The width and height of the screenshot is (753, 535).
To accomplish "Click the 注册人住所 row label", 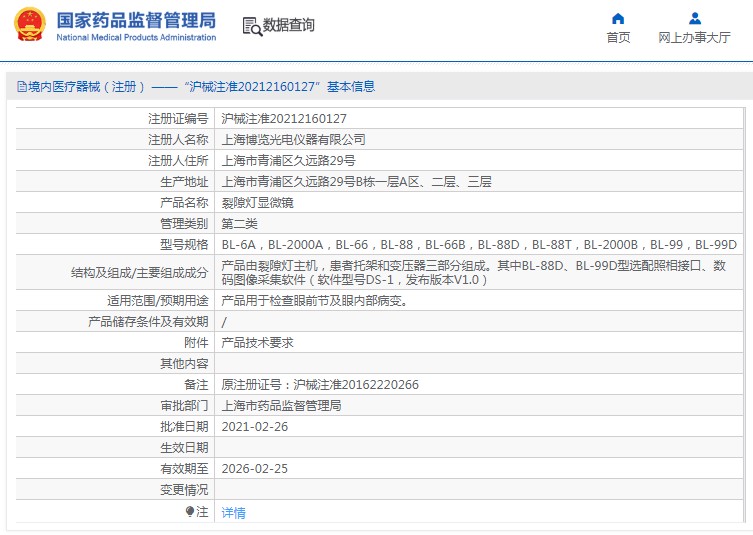I will click(178, 161).
